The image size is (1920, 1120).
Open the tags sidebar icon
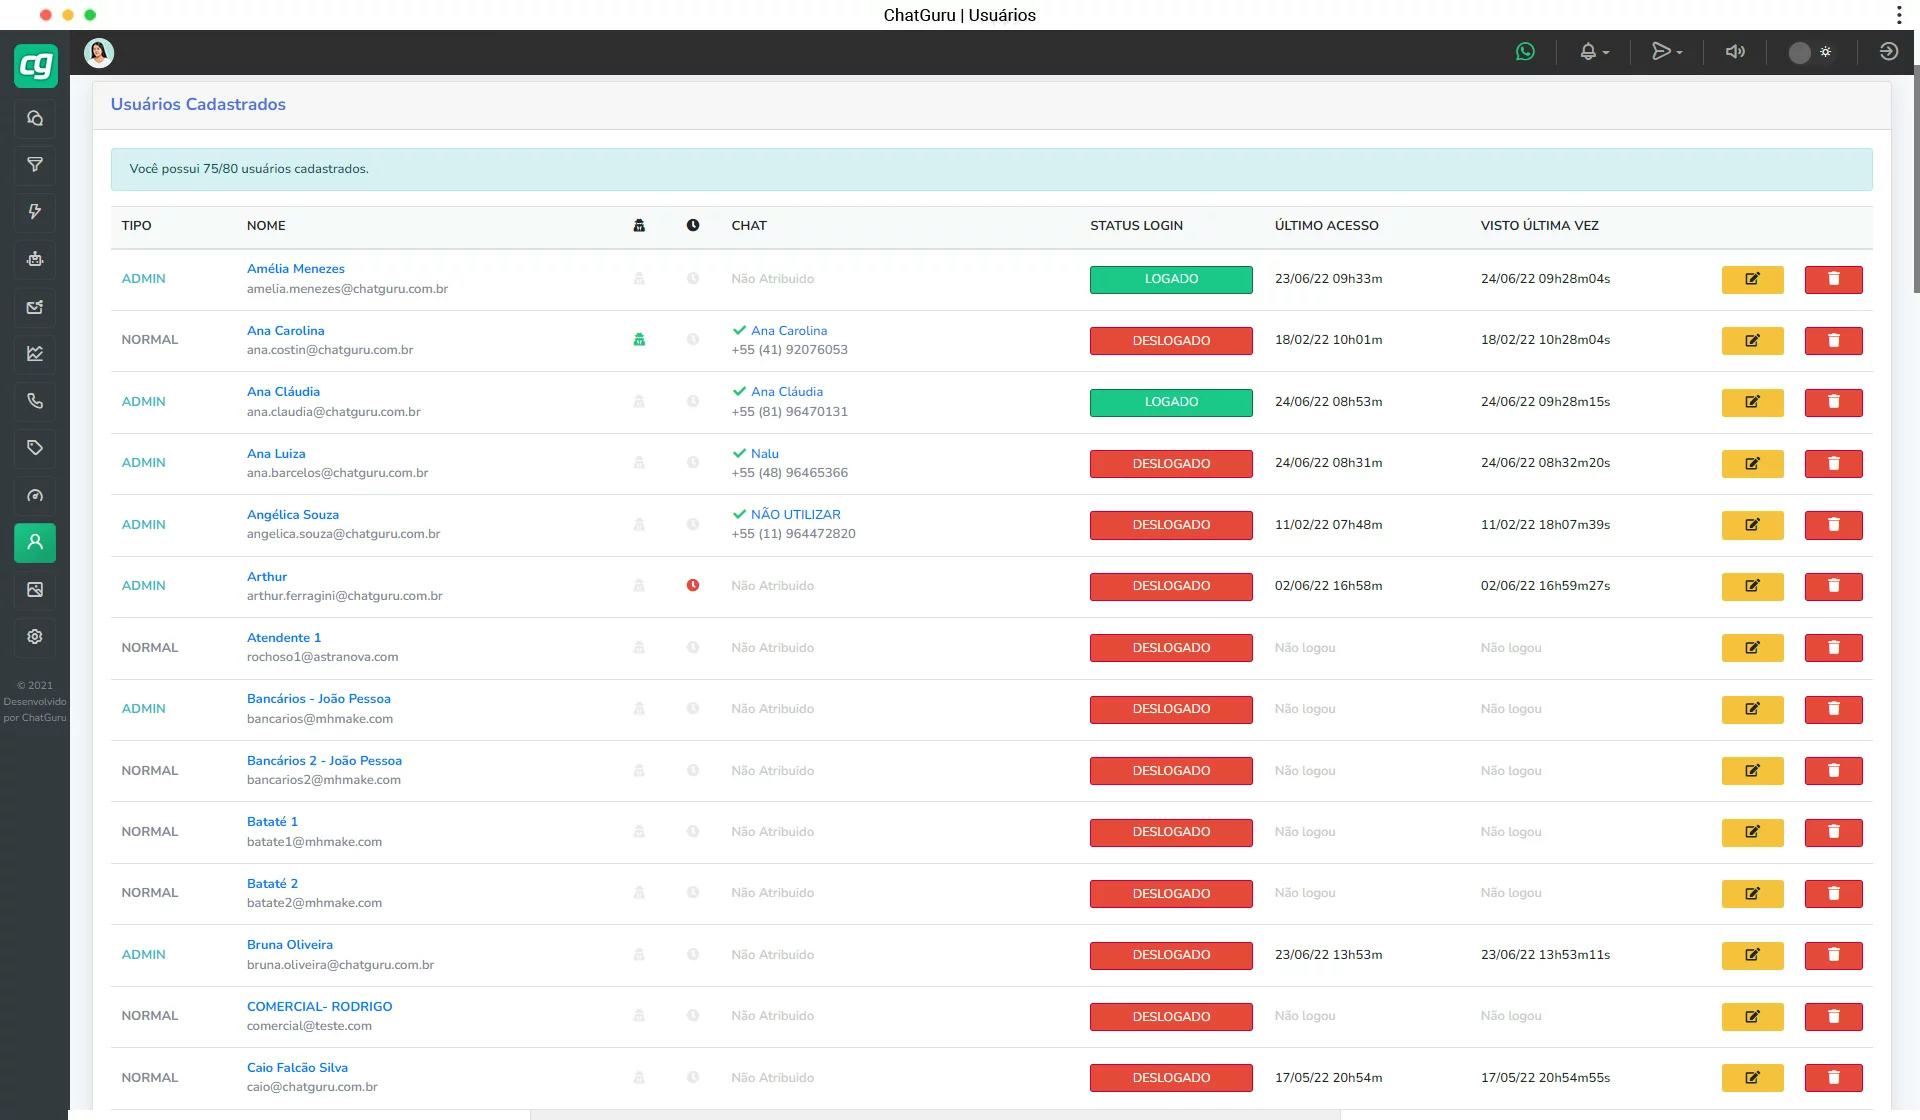[35, 448]
